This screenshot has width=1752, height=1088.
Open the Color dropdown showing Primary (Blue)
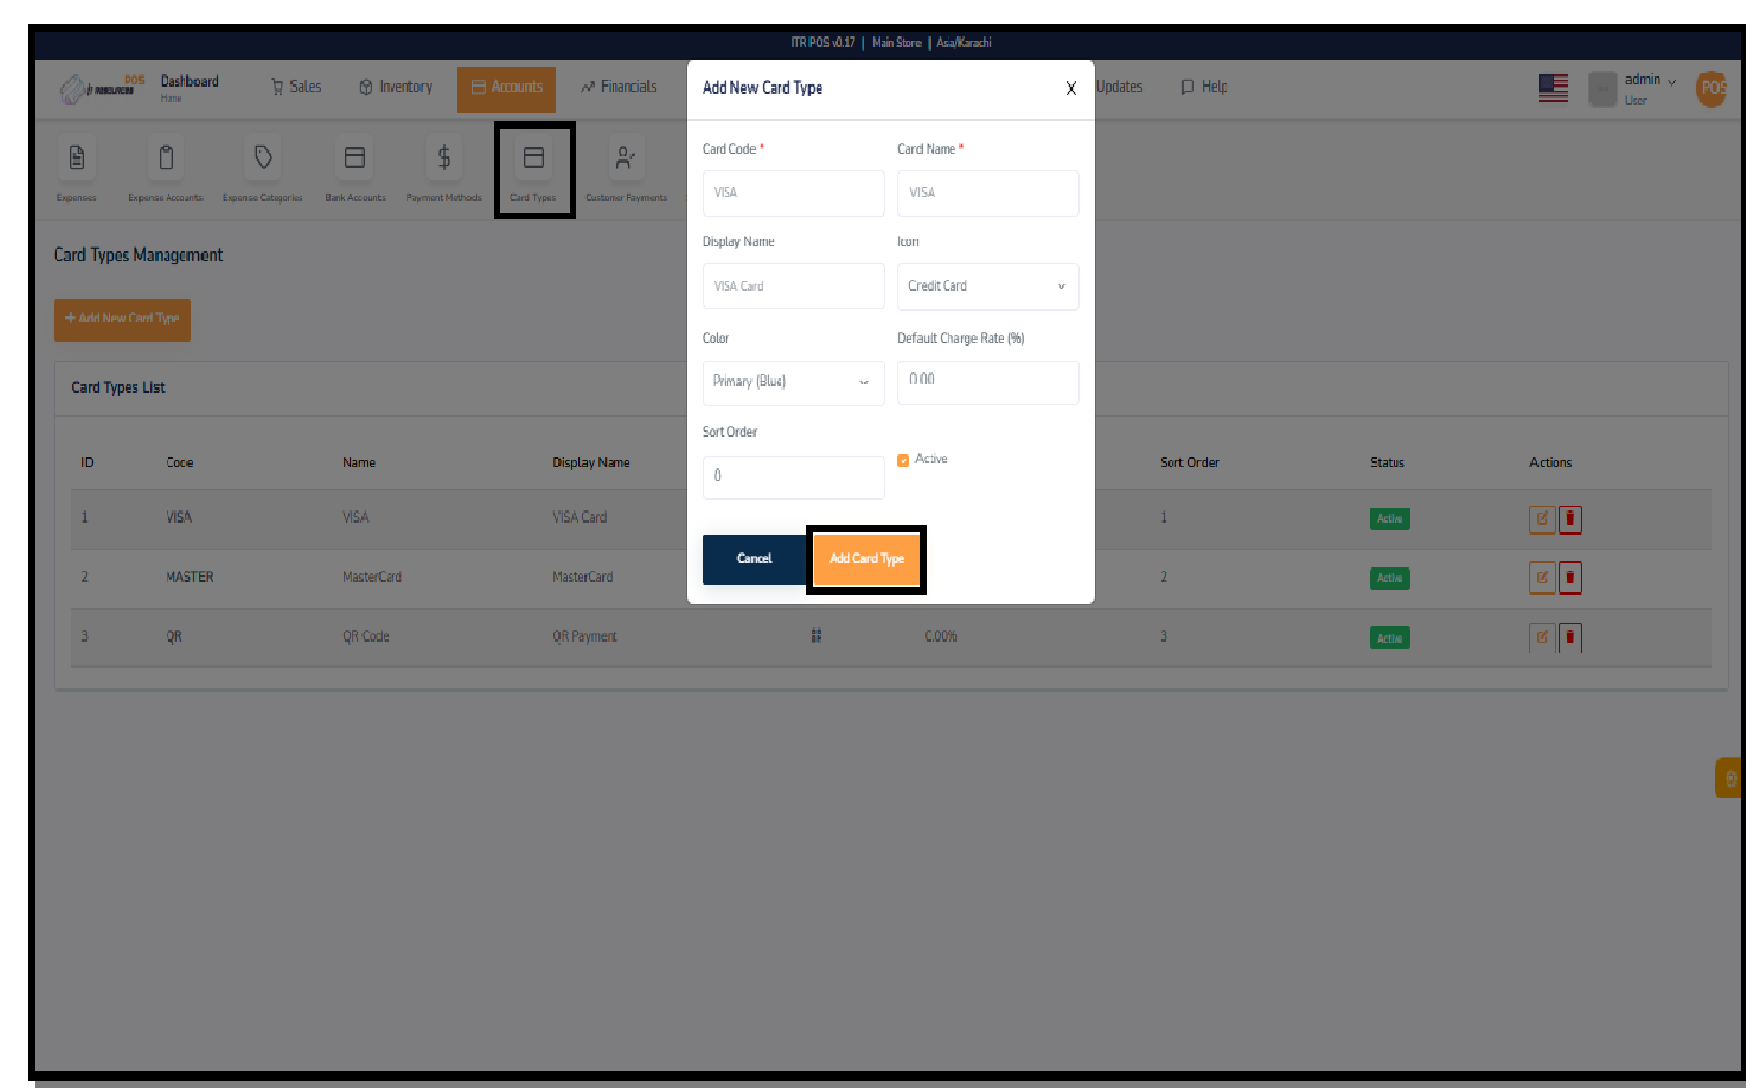[x=793, y=382]
